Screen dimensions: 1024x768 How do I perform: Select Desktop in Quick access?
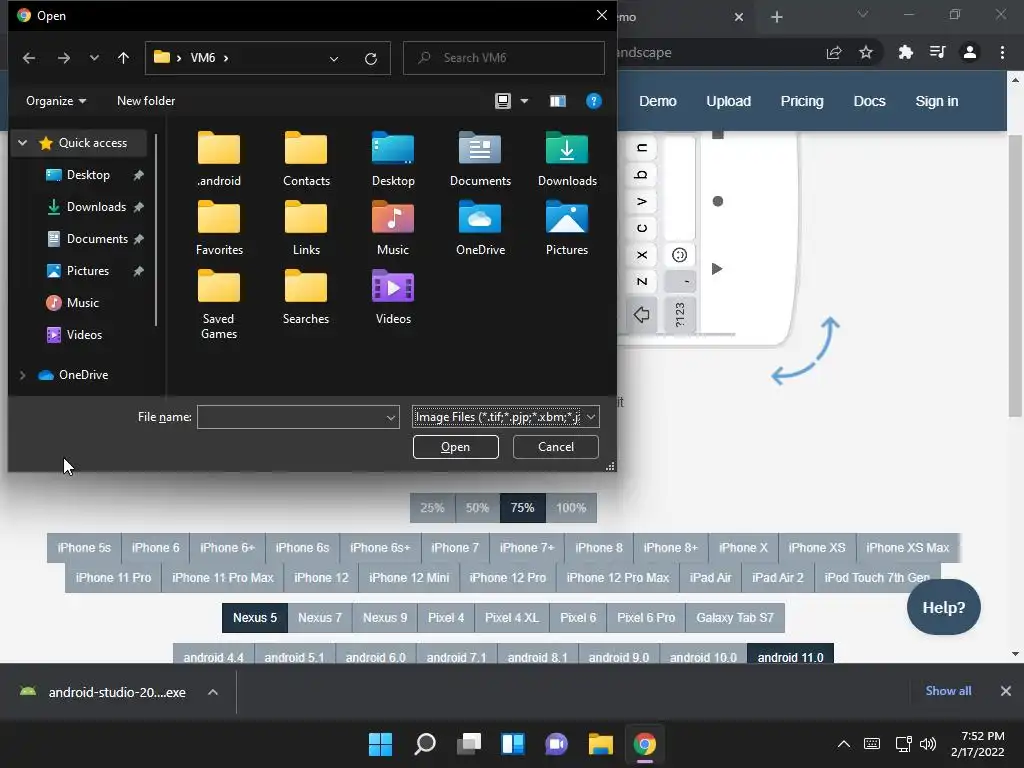point(88,175)
